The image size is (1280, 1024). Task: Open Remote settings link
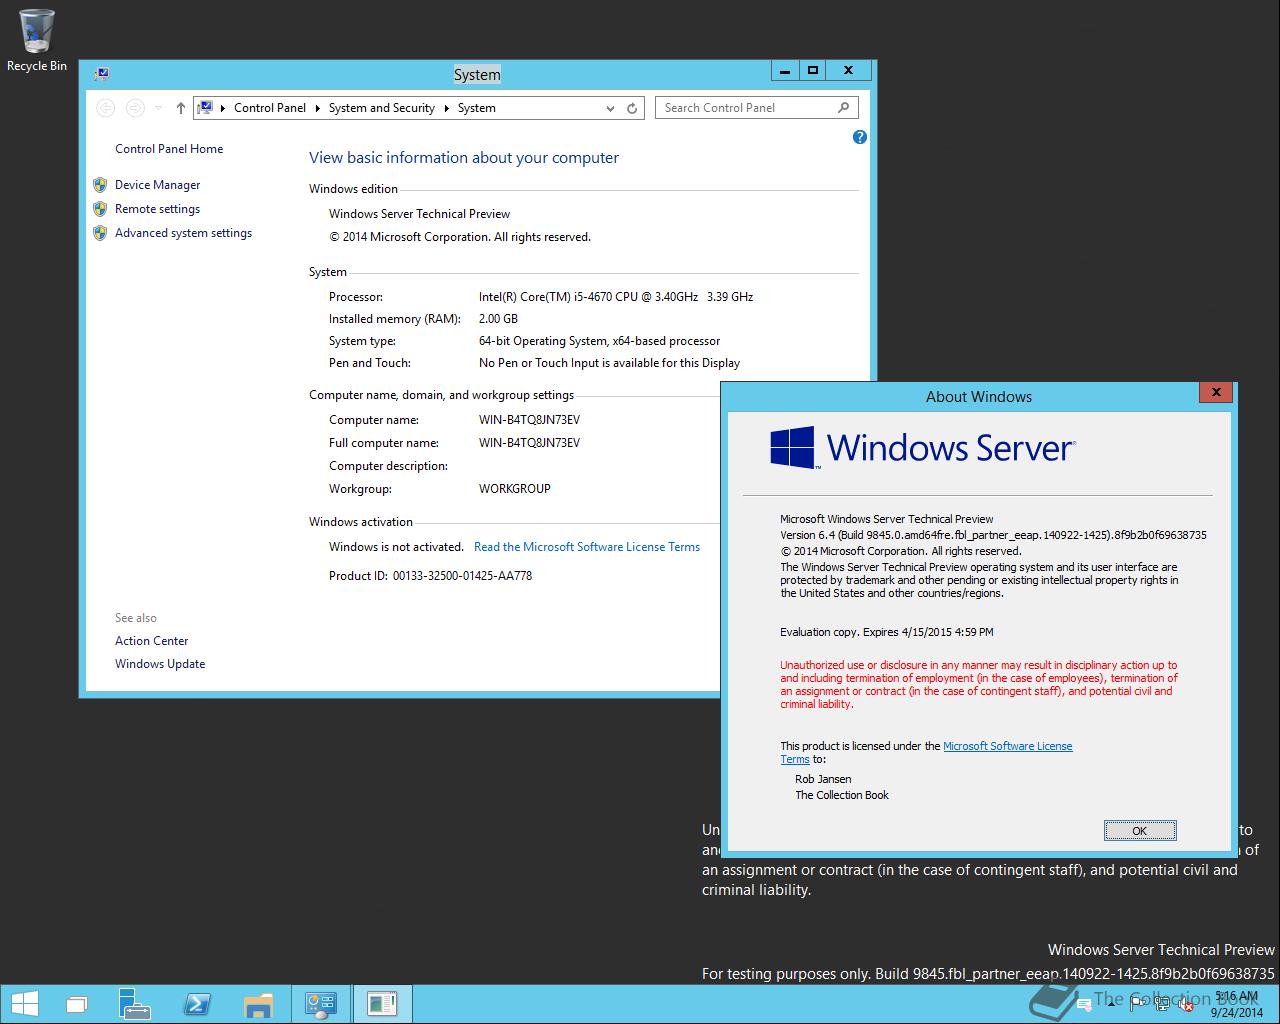tap(157, 209)
